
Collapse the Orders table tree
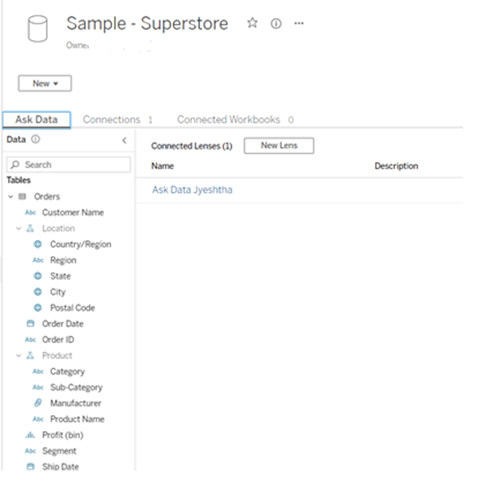point(11,196)
